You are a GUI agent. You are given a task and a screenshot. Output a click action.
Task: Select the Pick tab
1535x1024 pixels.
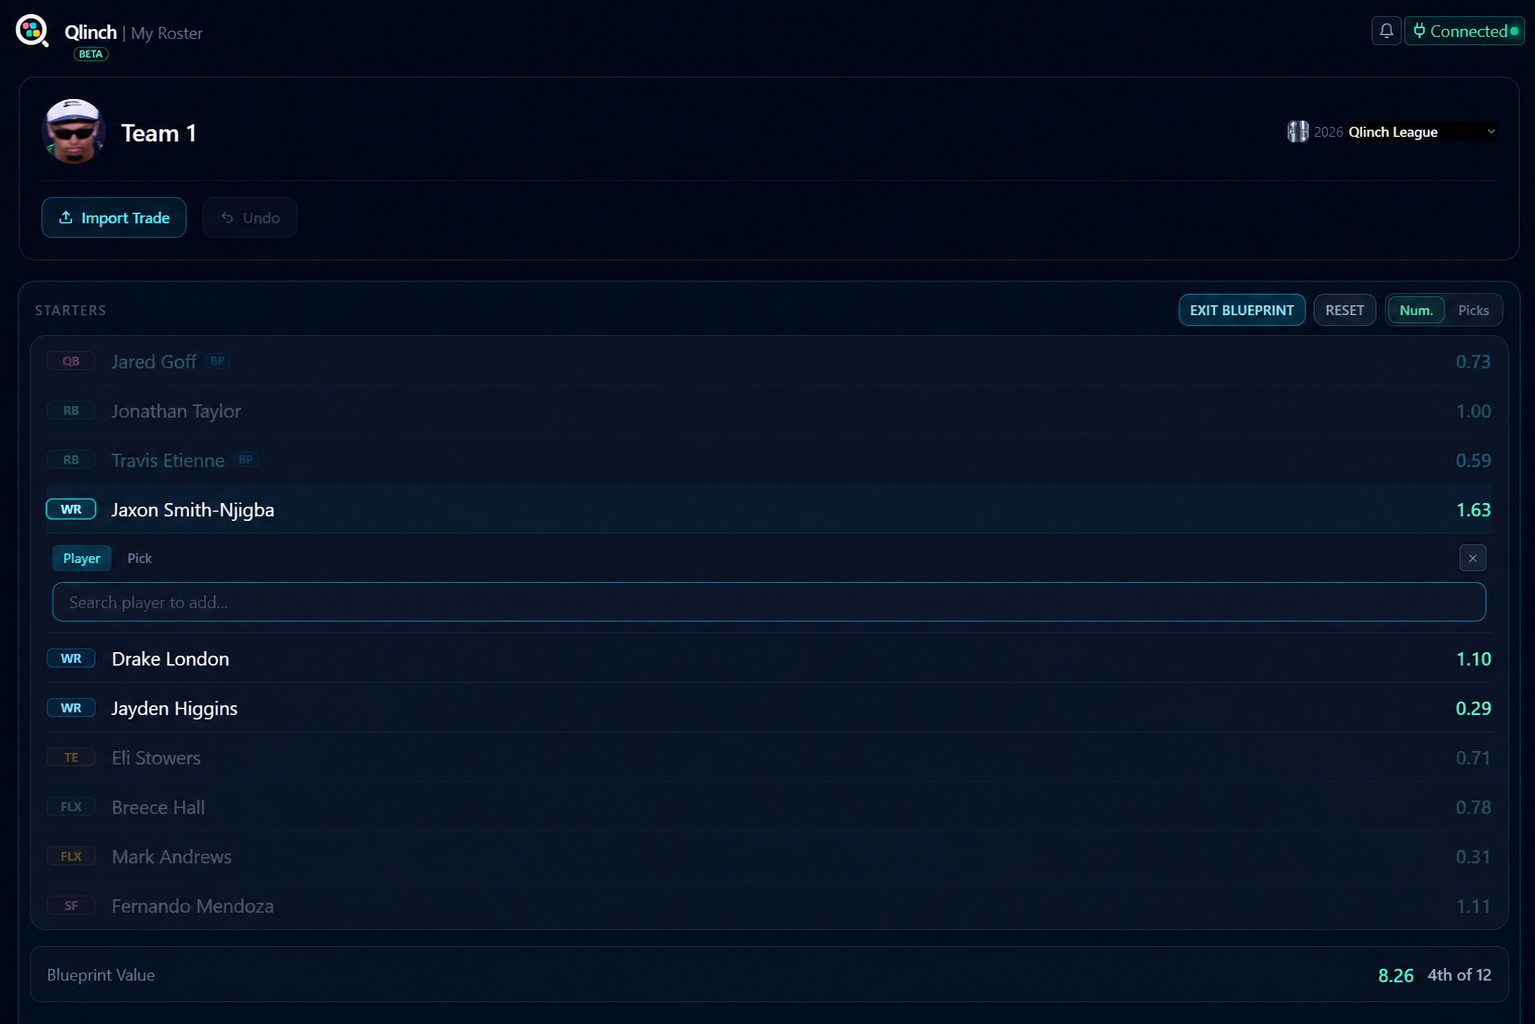tap(140, 558)
